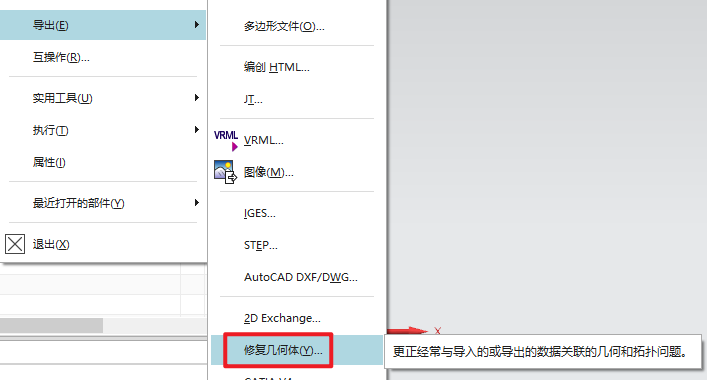Expand the 最近打开的部件(Y) arrow
707x380 pixels.
coord(197,203)
